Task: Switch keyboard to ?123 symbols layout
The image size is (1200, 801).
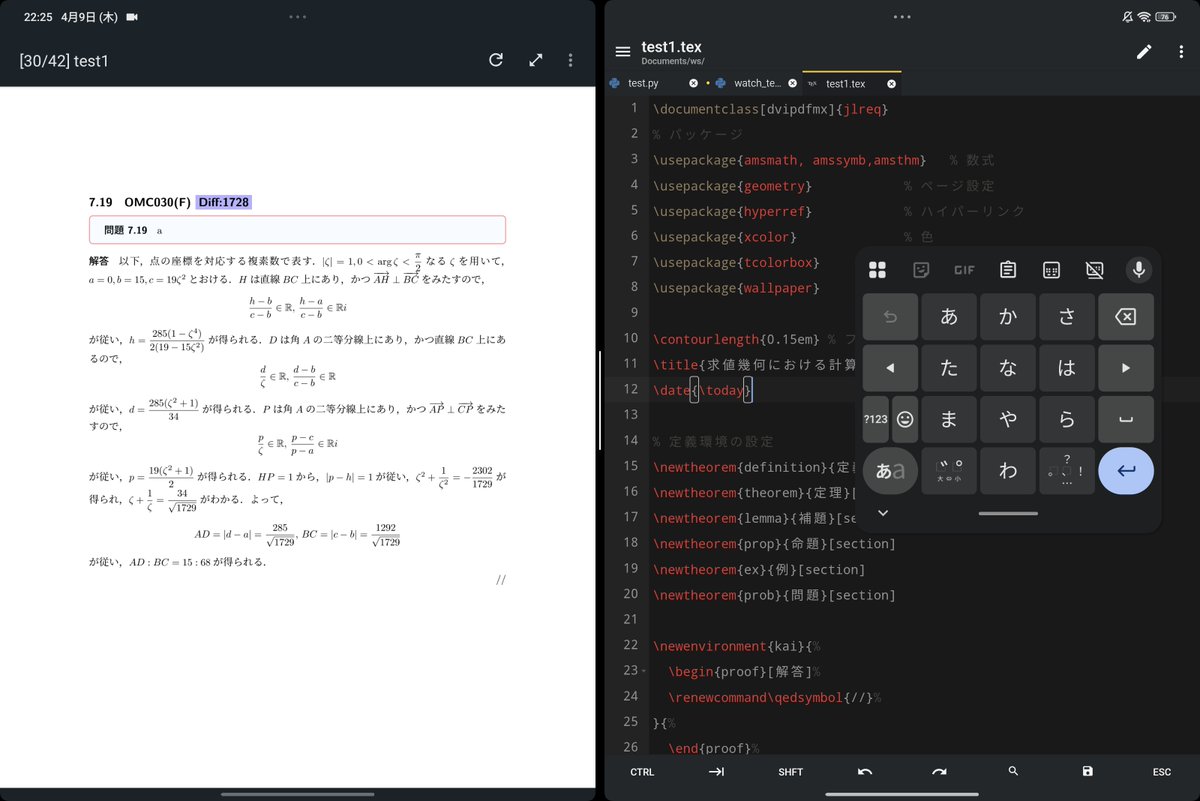Action: coord(876,420)
